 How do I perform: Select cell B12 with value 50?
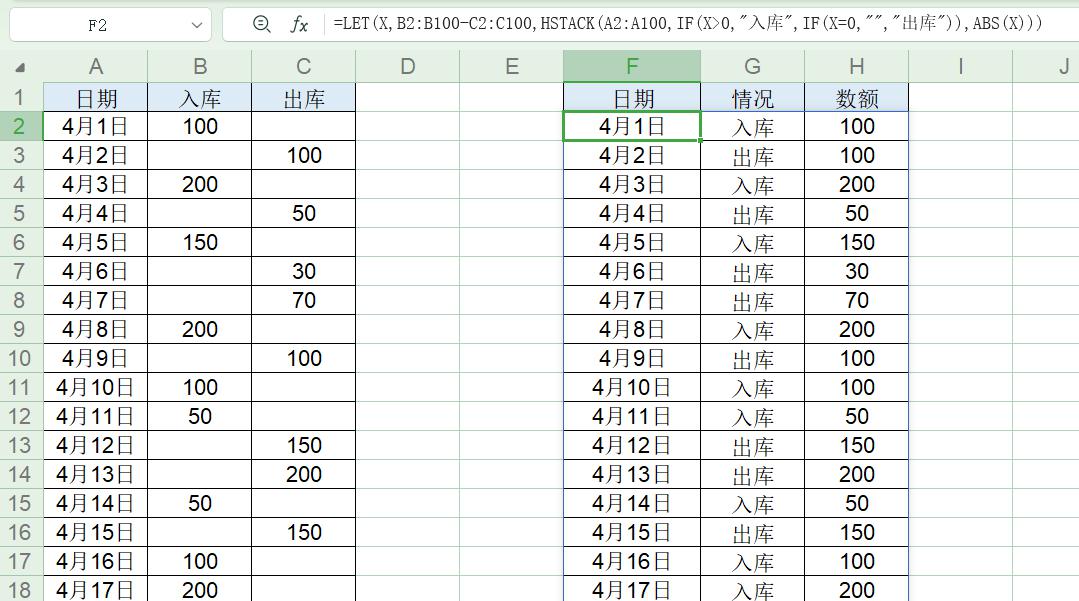(200, 416)
